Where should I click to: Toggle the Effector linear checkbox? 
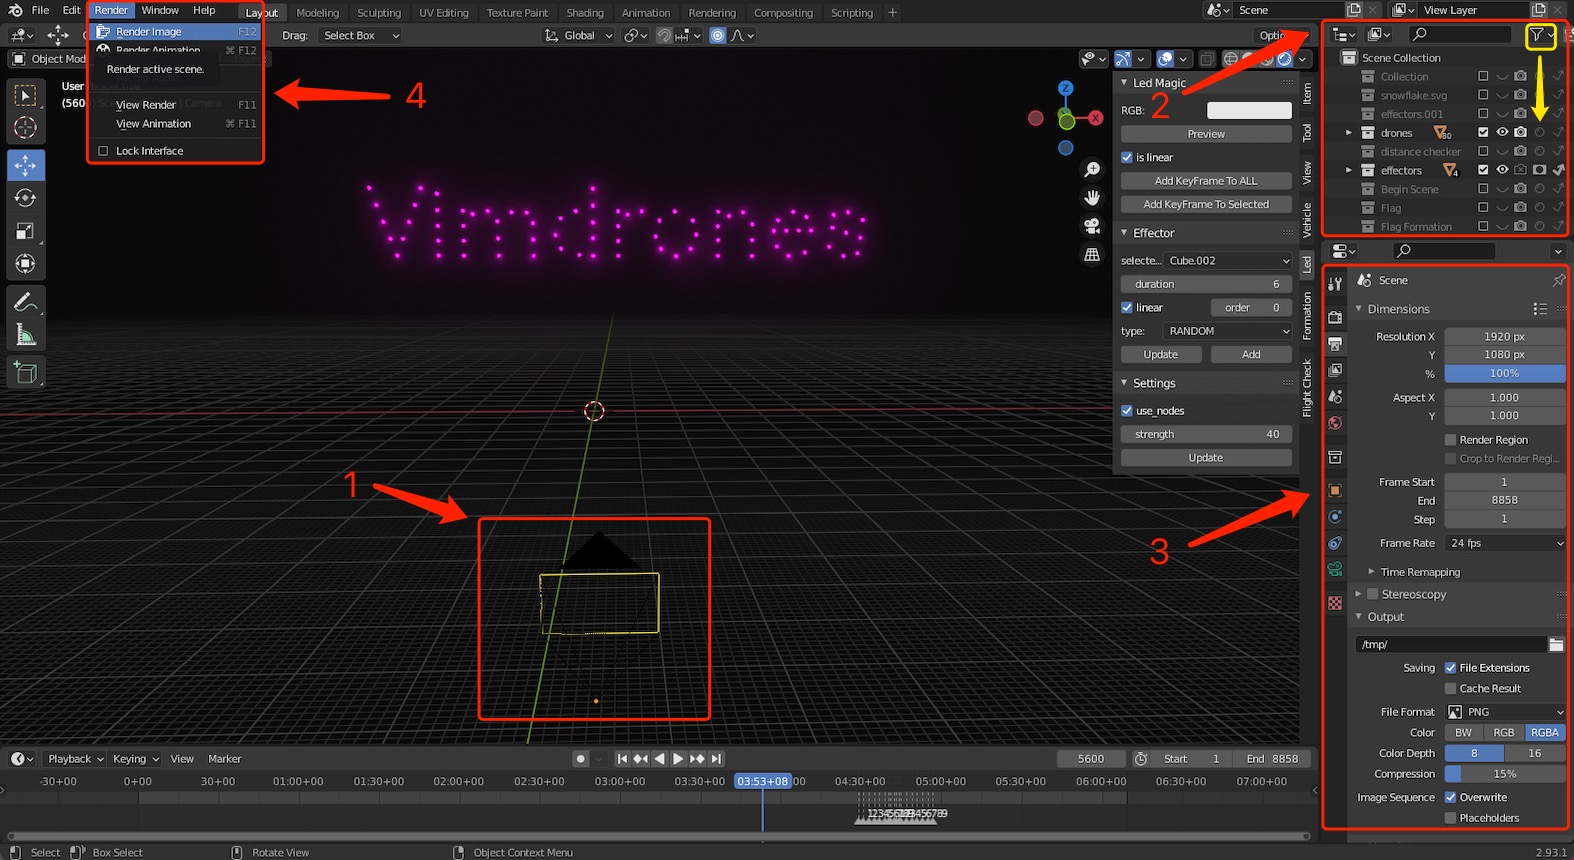pos(1127,308)
